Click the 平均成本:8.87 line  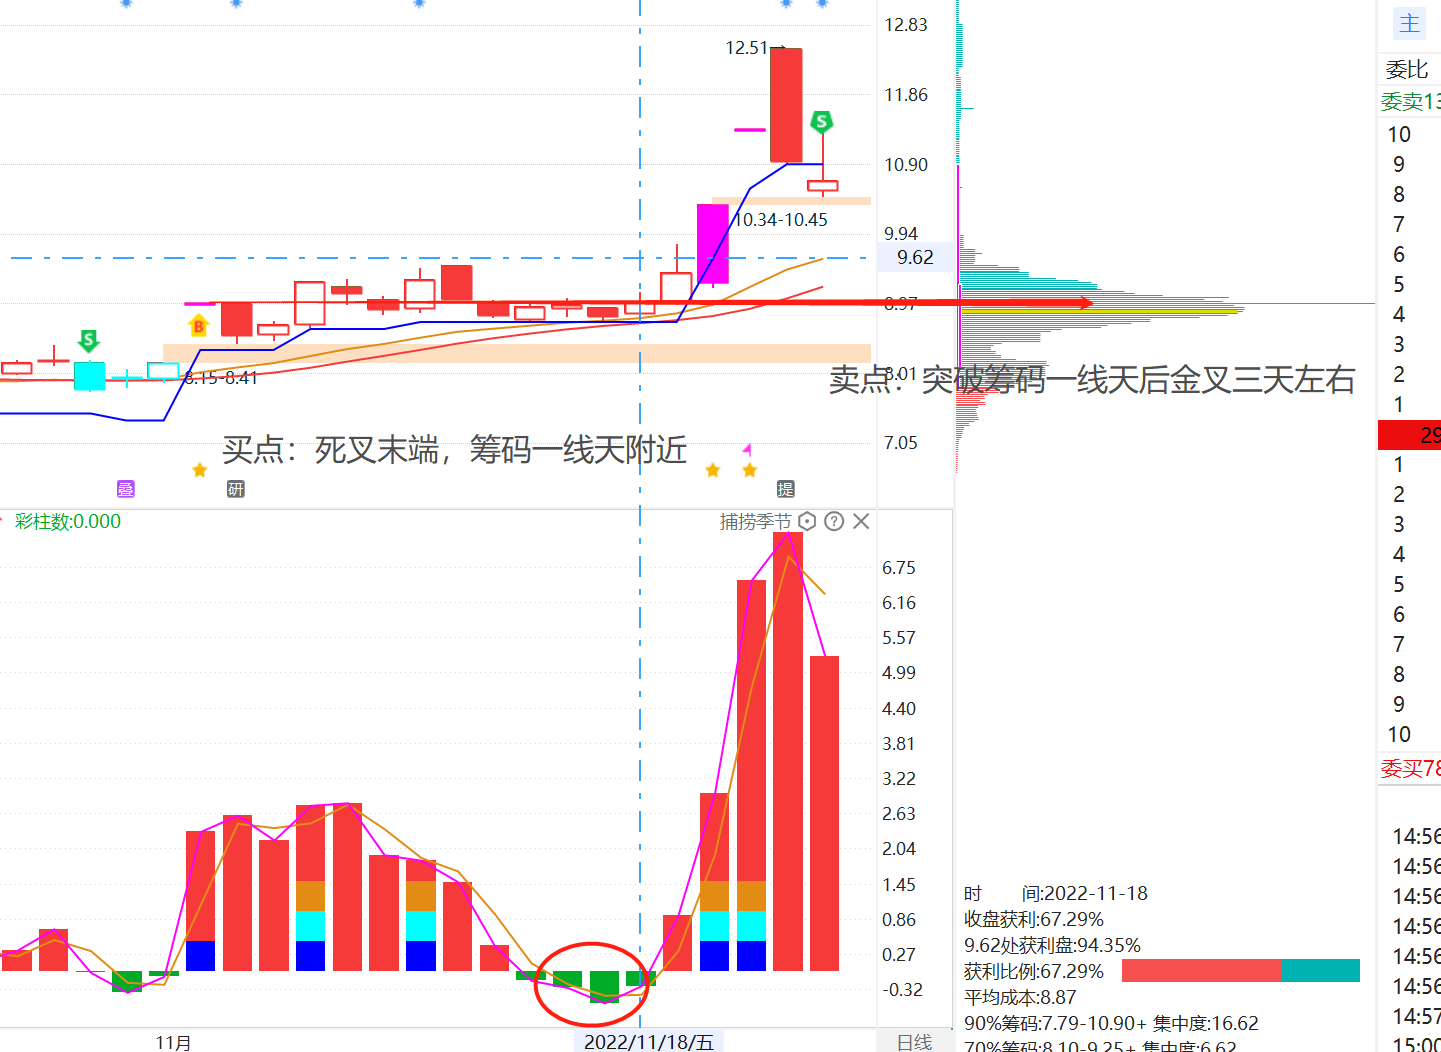[1020, 997]
